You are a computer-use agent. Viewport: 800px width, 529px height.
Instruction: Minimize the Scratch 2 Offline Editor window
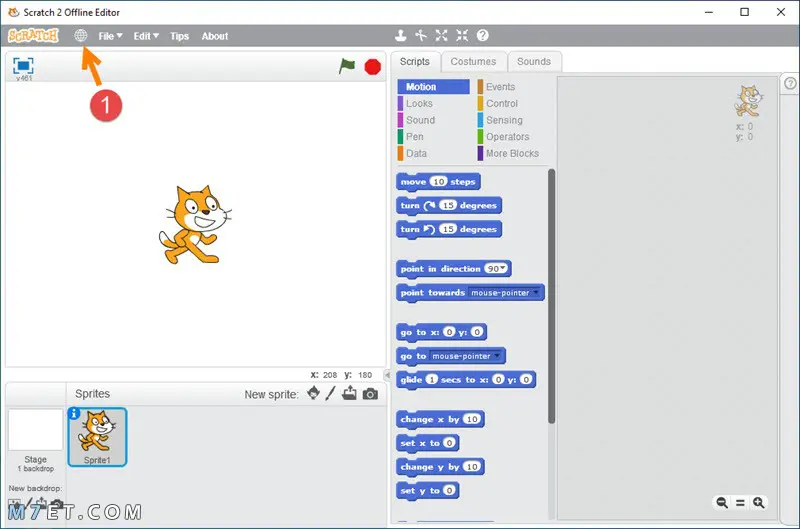[x=709, y=12]
